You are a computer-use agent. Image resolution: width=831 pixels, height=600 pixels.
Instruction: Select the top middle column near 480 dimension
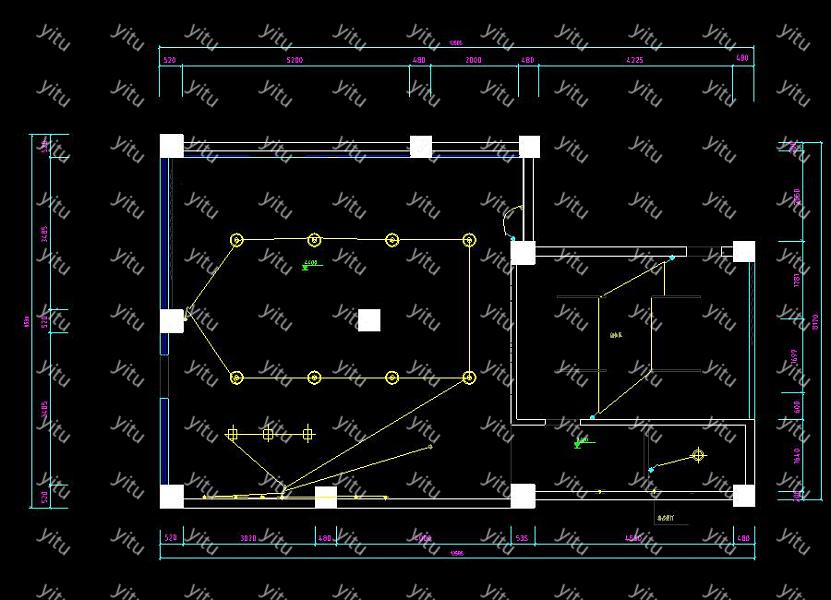pyautogui.click(x=421, y=147)
